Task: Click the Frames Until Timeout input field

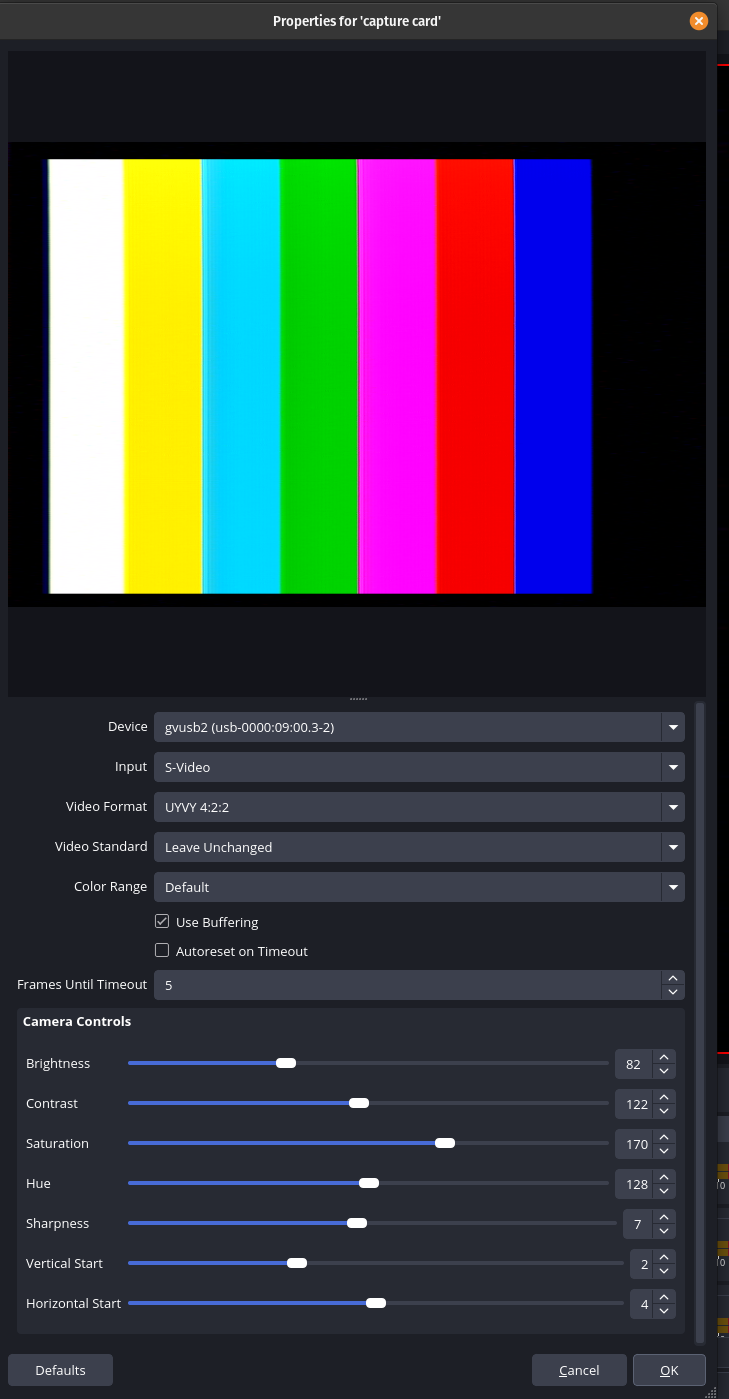Action: click(405, 985)
